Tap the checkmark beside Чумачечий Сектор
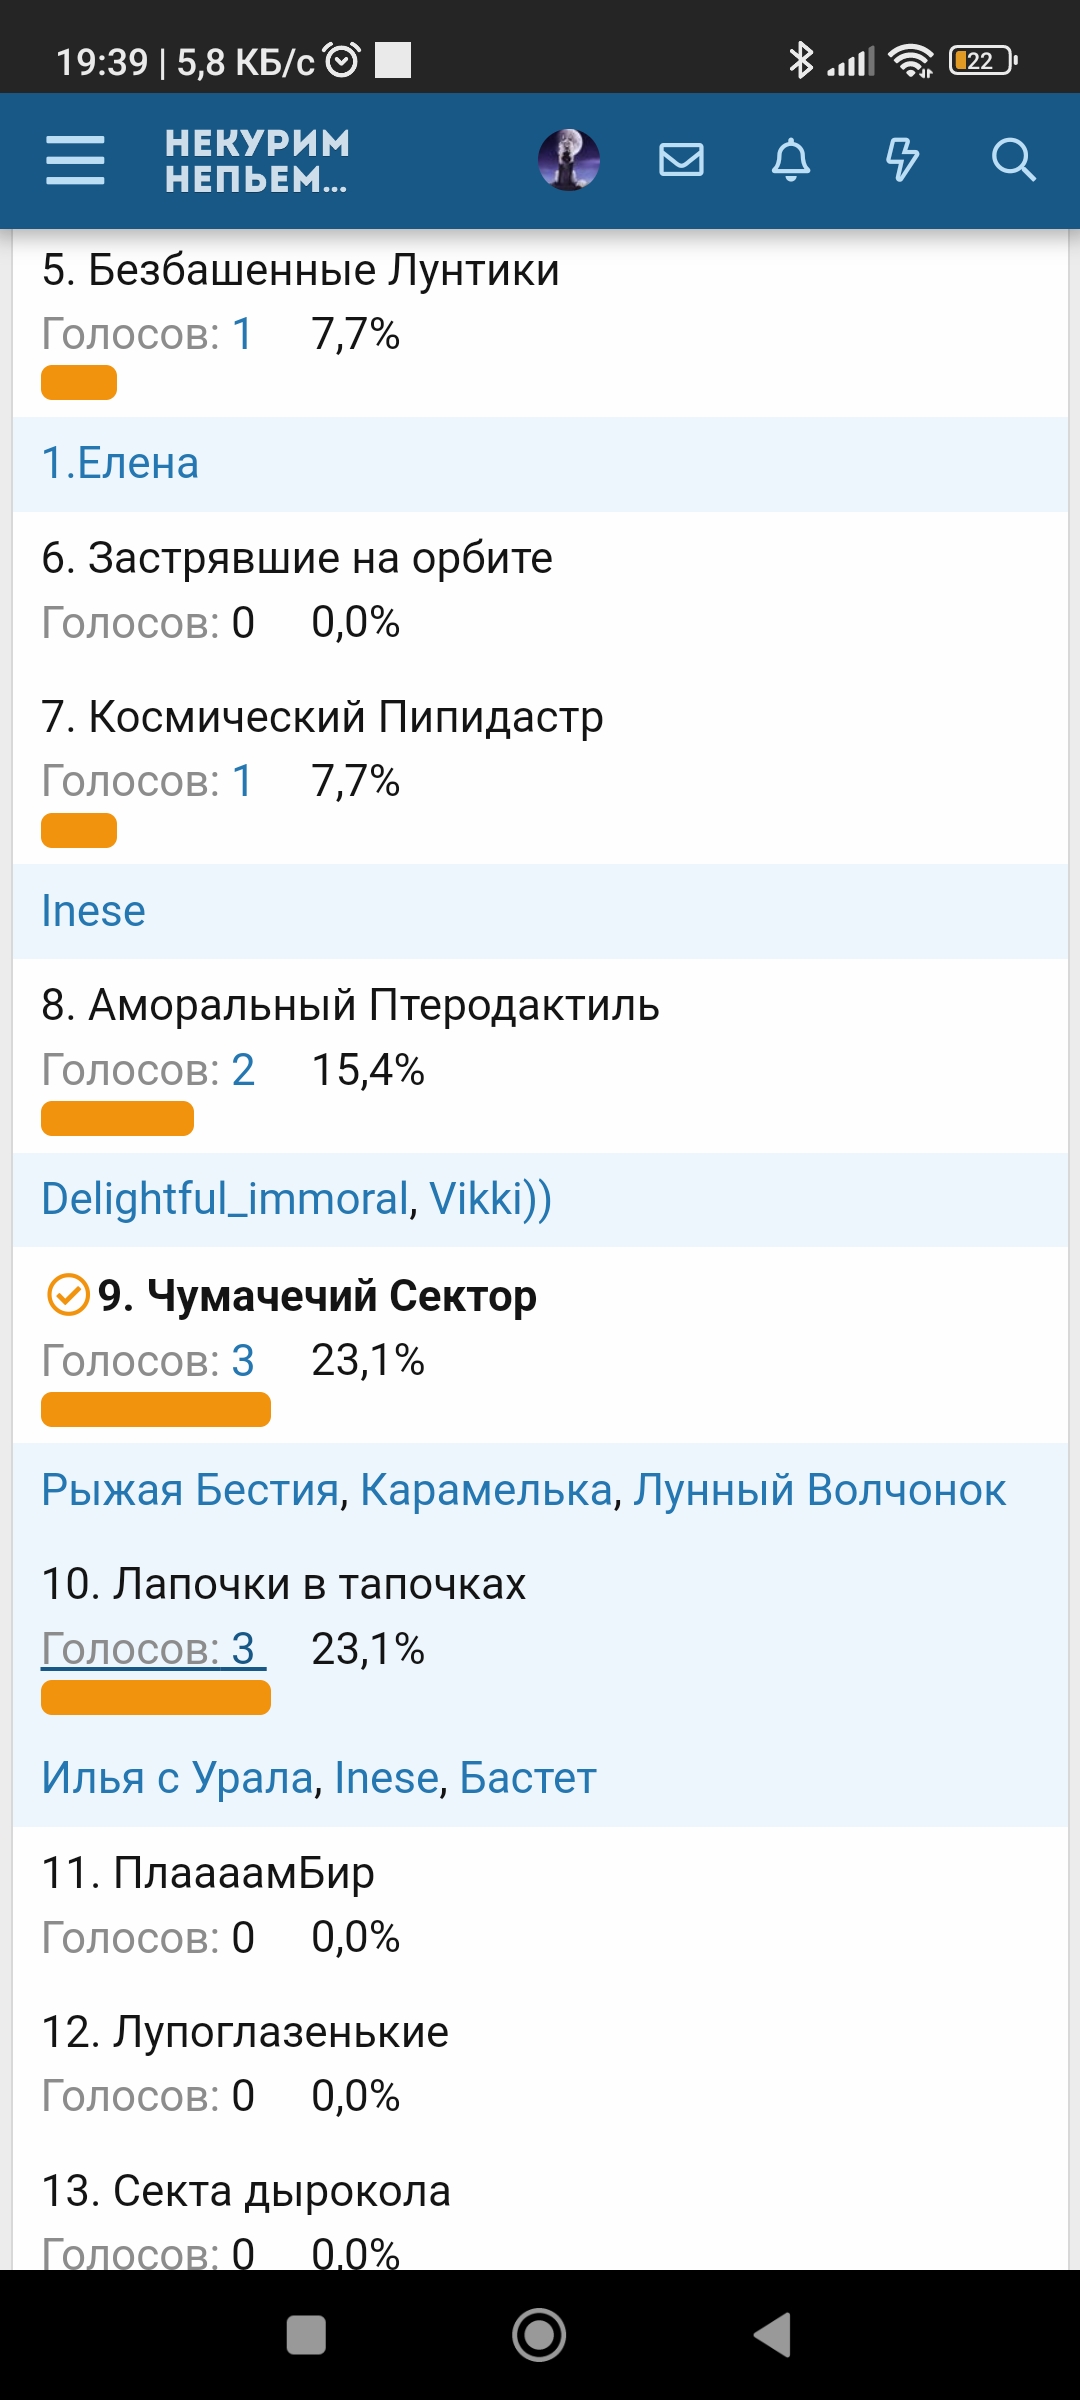Screen dimensions: 1080x2400 point(69,1296)
